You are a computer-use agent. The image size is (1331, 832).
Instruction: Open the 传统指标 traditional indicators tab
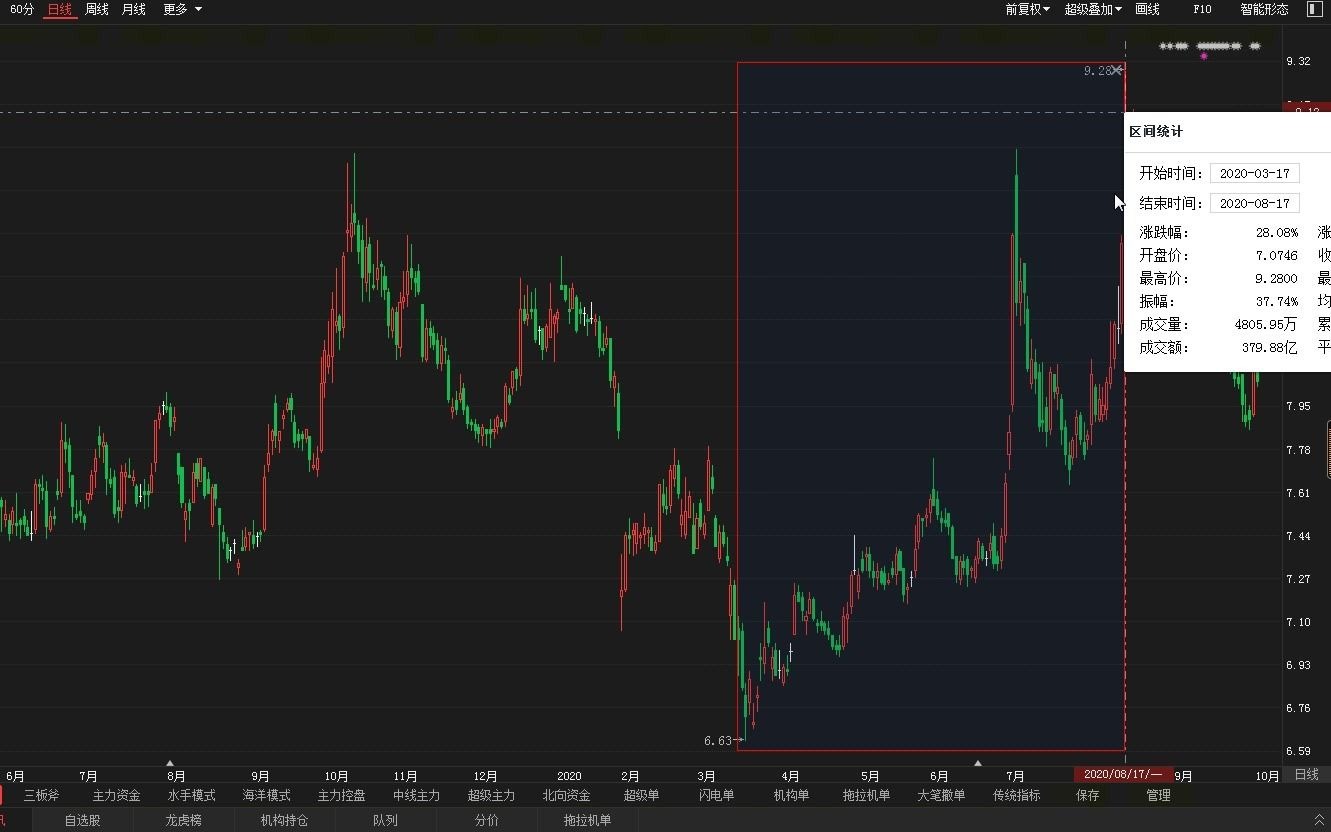click(x=1016, y=795)
